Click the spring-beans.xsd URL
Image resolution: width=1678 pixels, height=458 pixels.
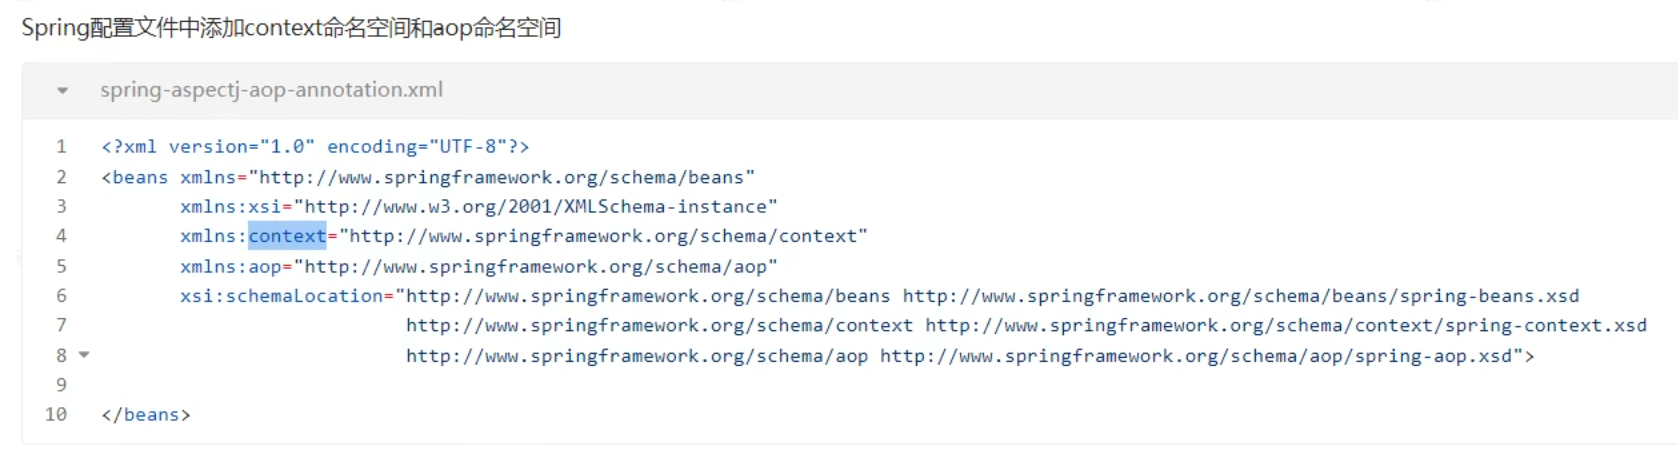(1240, 296)
